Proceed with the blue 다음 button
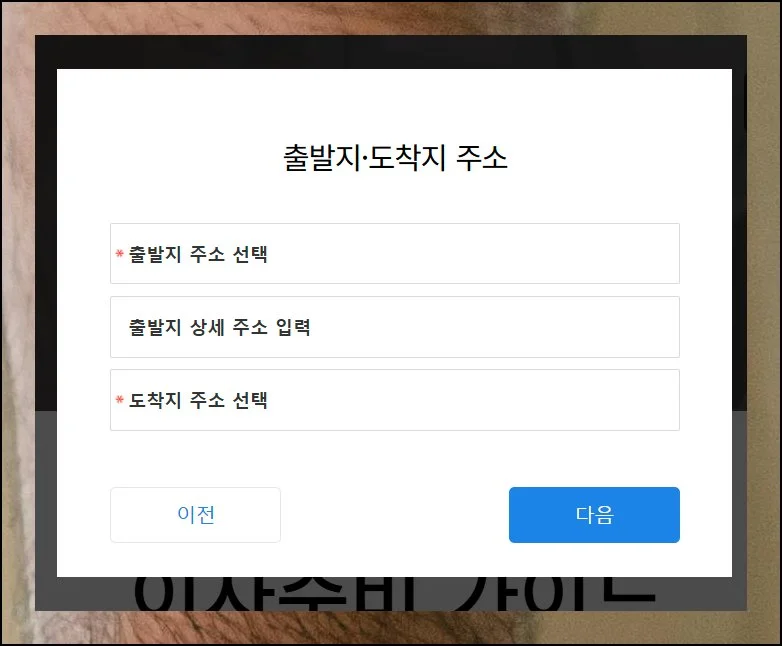782x646 pixels. click(x=594, y=515)
